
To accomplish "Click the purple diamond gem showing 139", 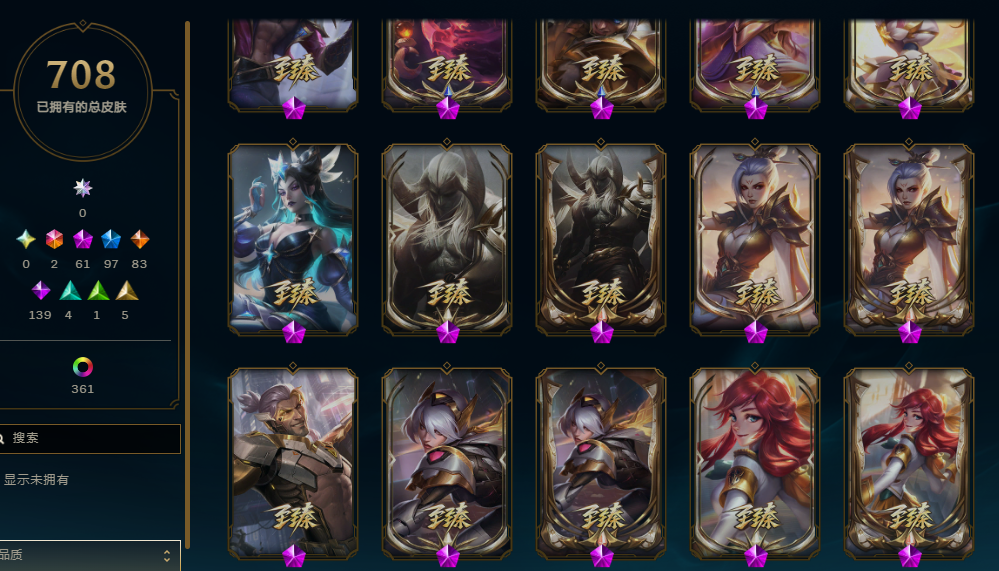I will point(41,290).
